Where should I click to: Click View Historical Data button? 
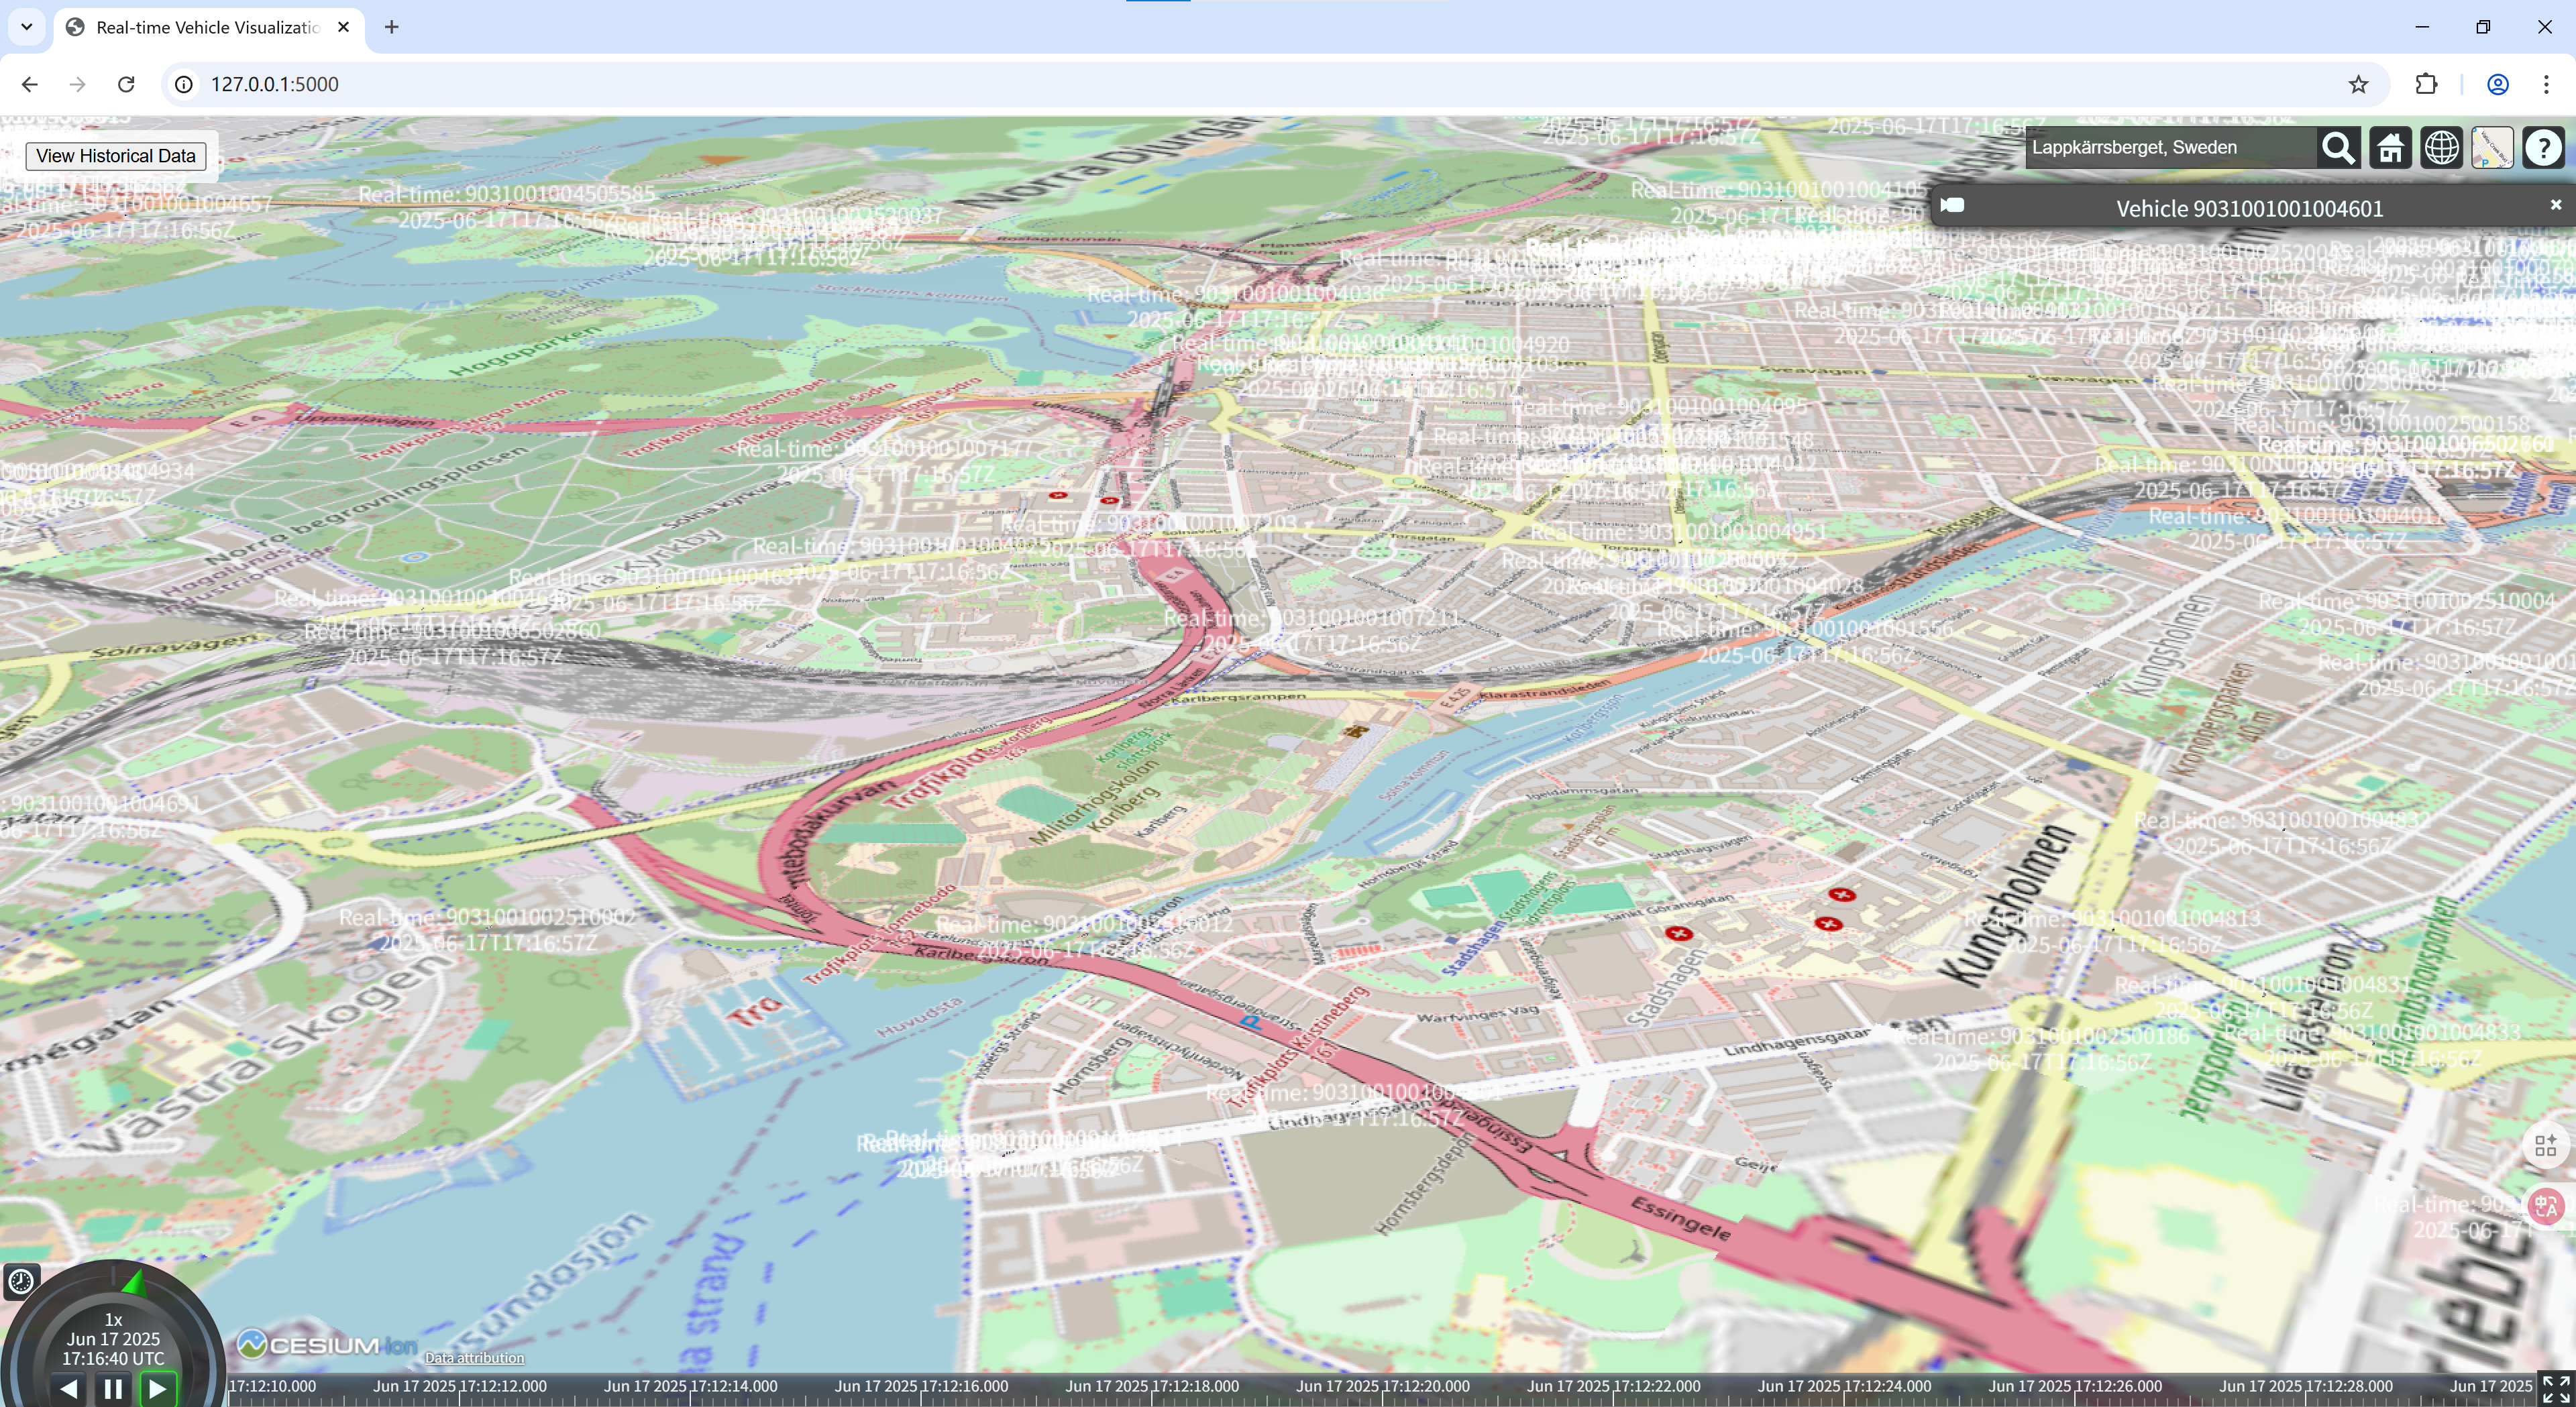coord(116,156)
